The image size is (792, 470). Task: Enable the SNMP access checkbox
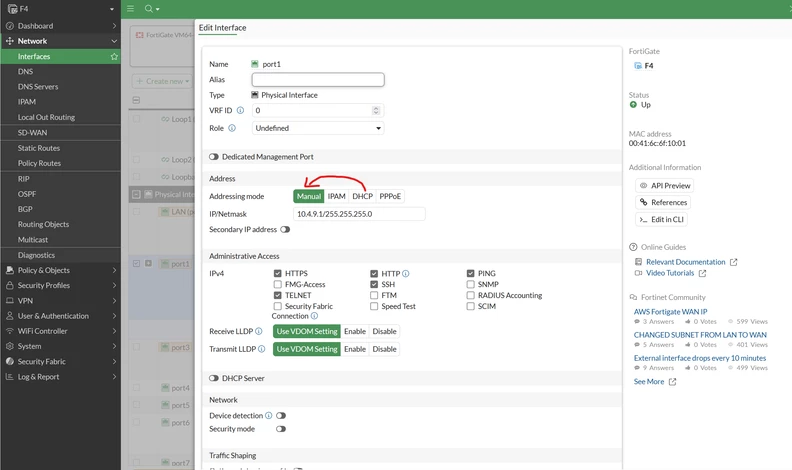coord(470,284)
